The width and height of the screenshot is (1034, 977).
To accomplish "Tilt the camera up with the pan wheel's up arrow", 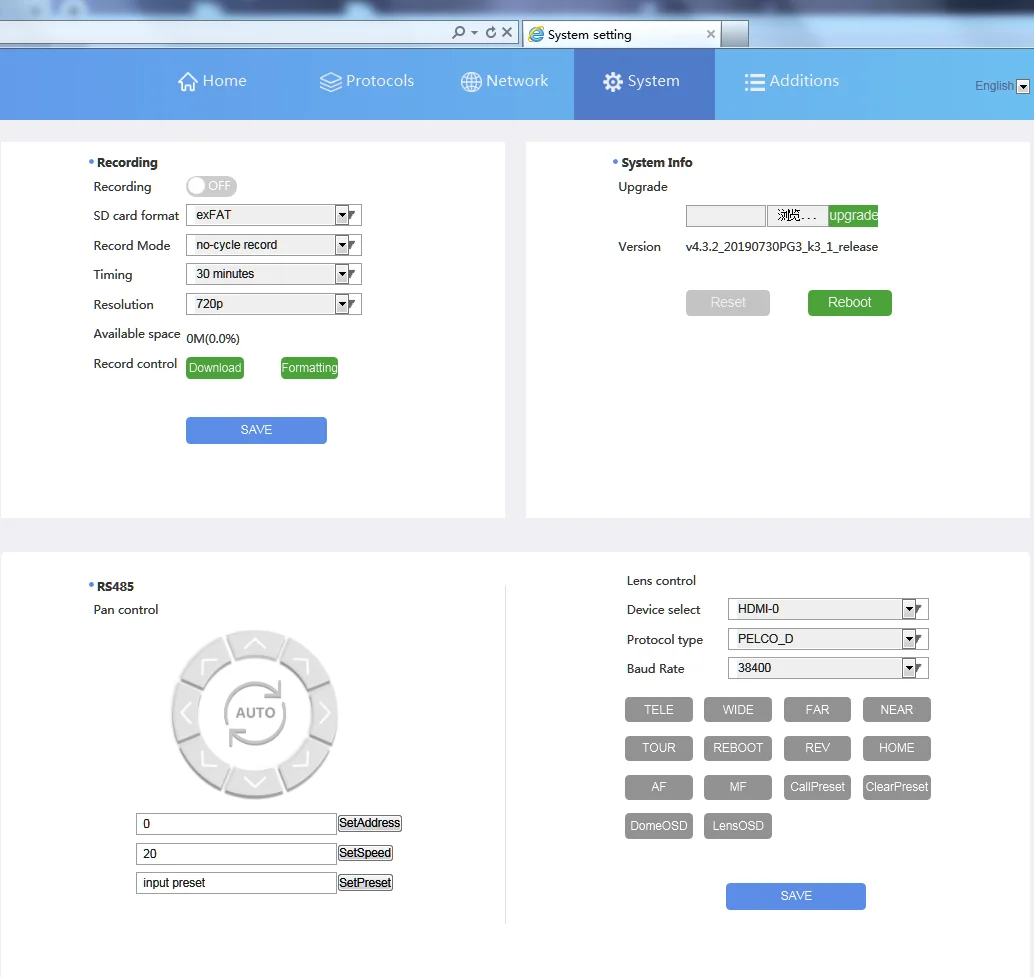I will click(255, 644).
